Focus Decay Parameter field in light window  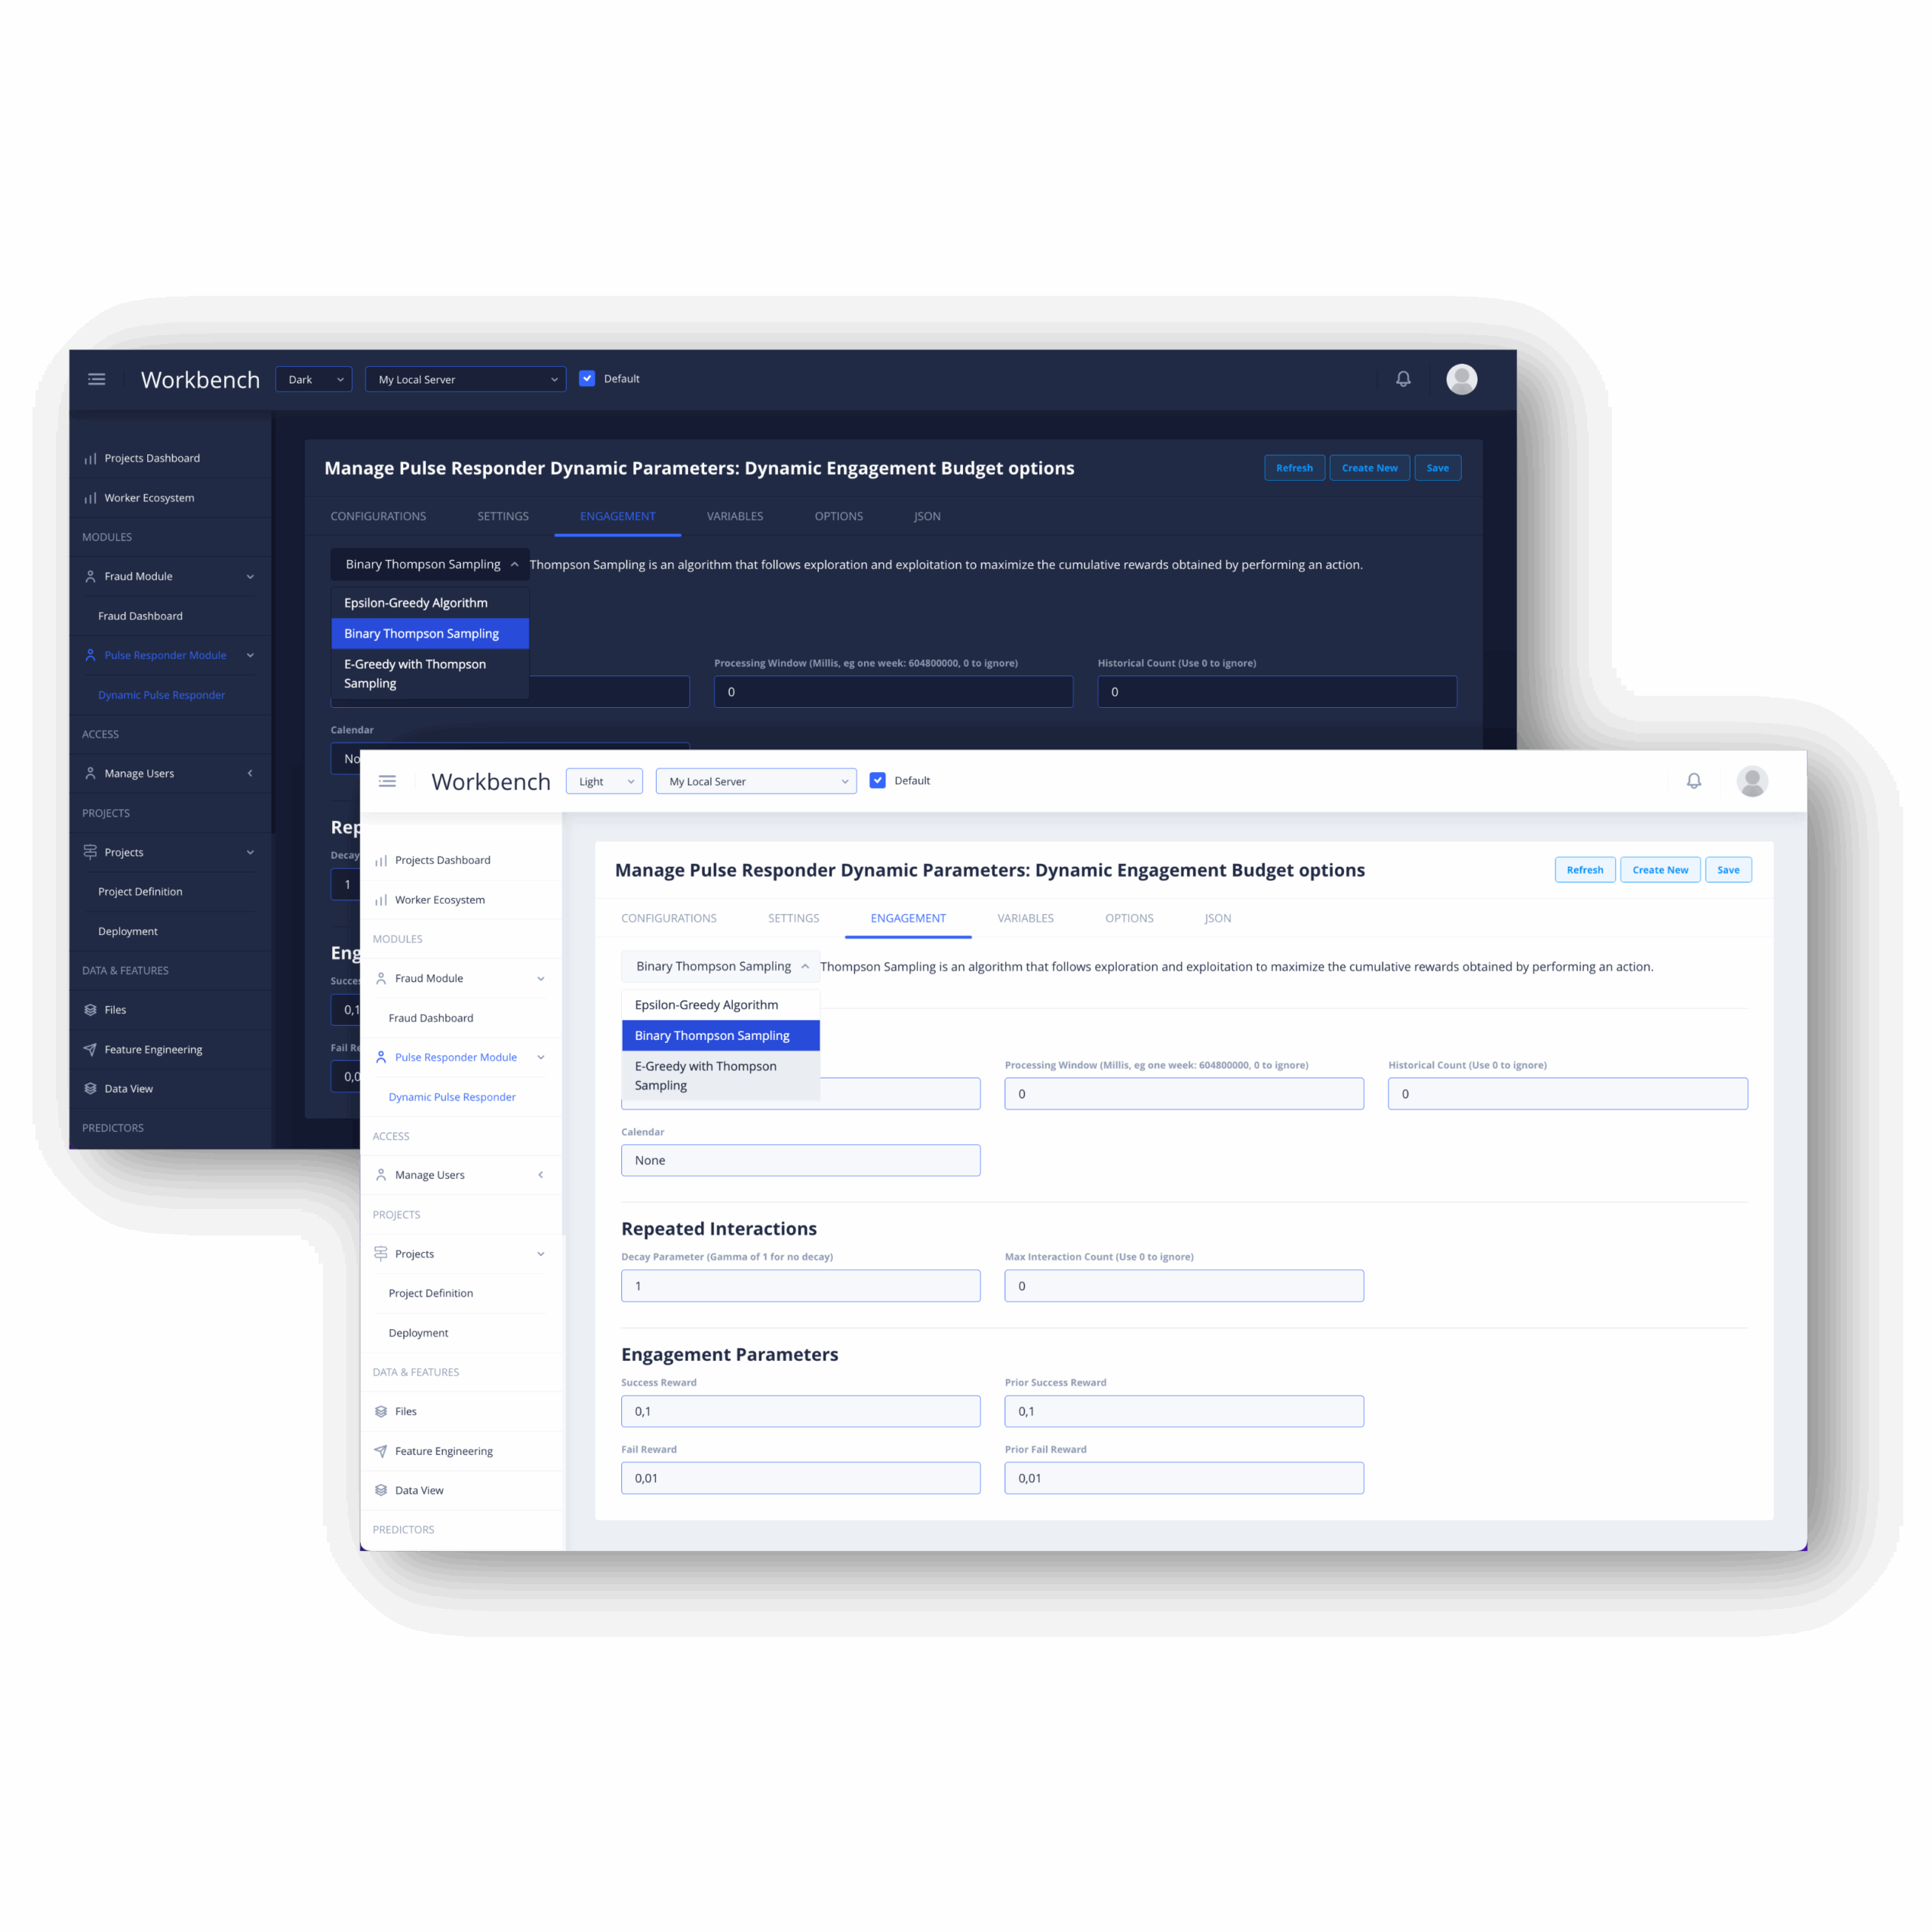click(x=800, y=1285)
